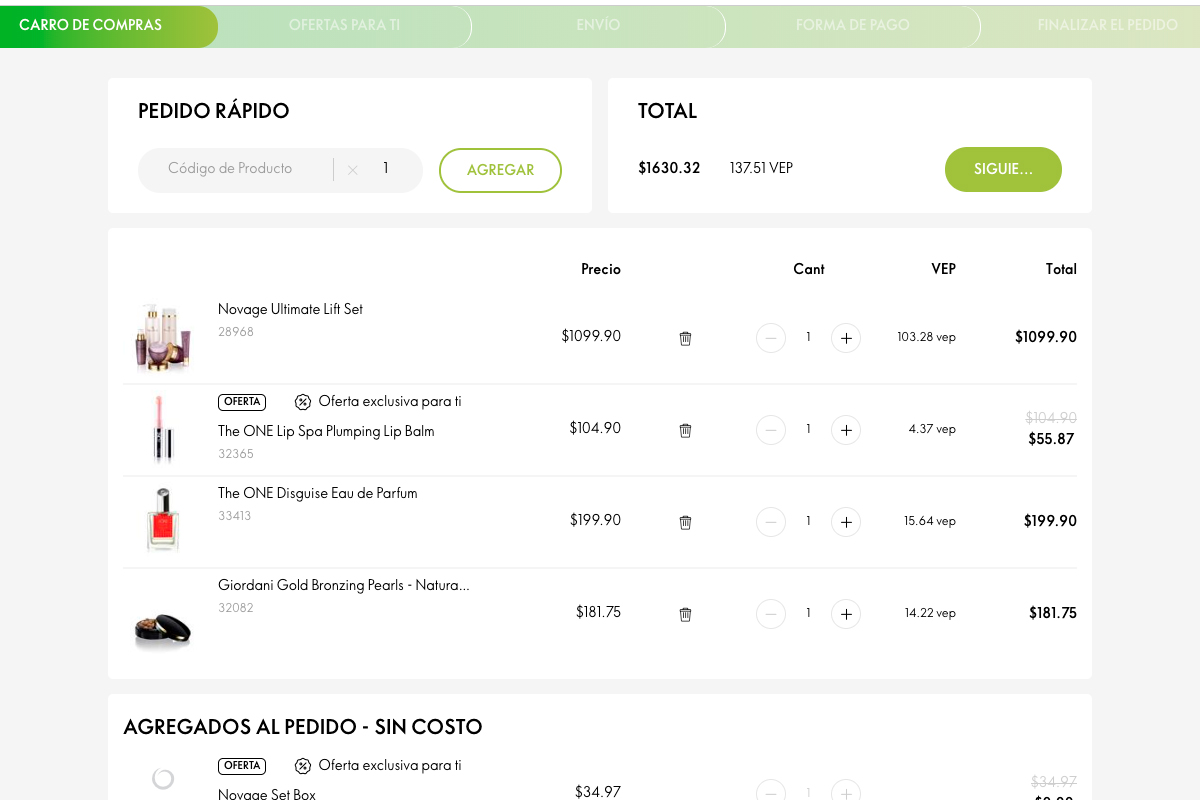Click the OFERTA badge on Lip Balm row
This screenshot has width=1200, height=800.
(242, 402)
